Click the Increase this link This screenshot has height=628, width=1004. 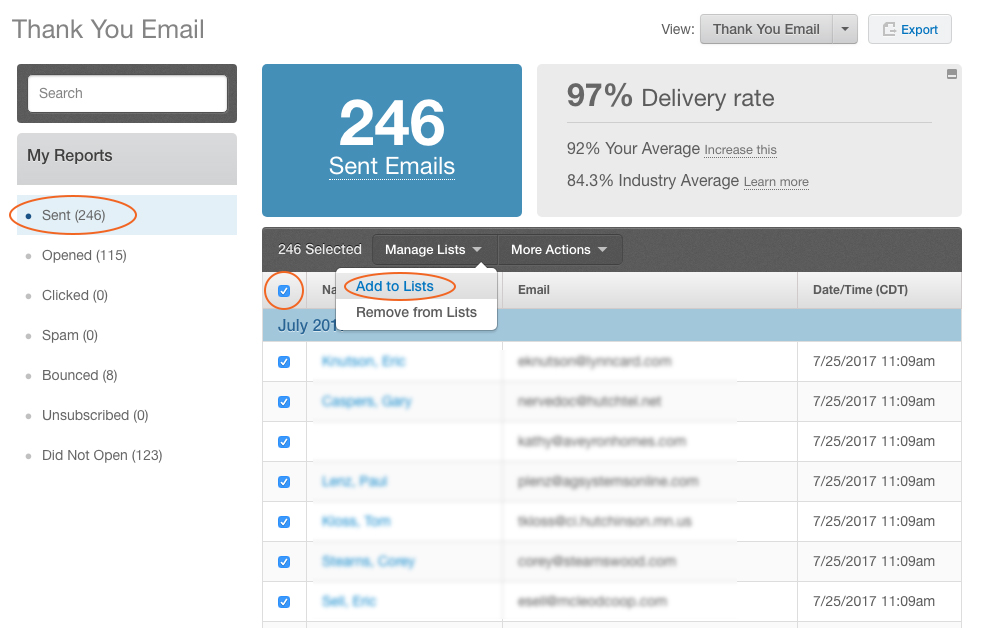pyautogui.click(x=740, y=150)
